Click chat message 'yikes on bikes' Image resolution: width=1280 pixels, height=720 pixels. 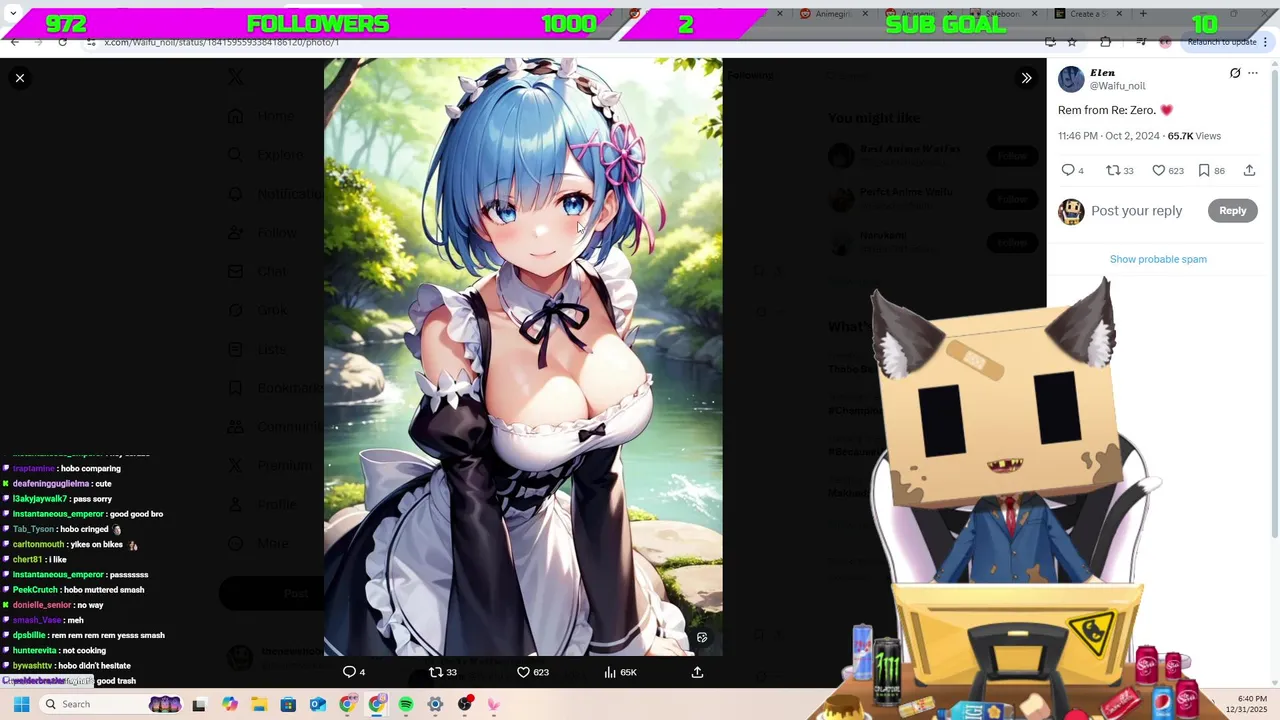coord(97,544)
